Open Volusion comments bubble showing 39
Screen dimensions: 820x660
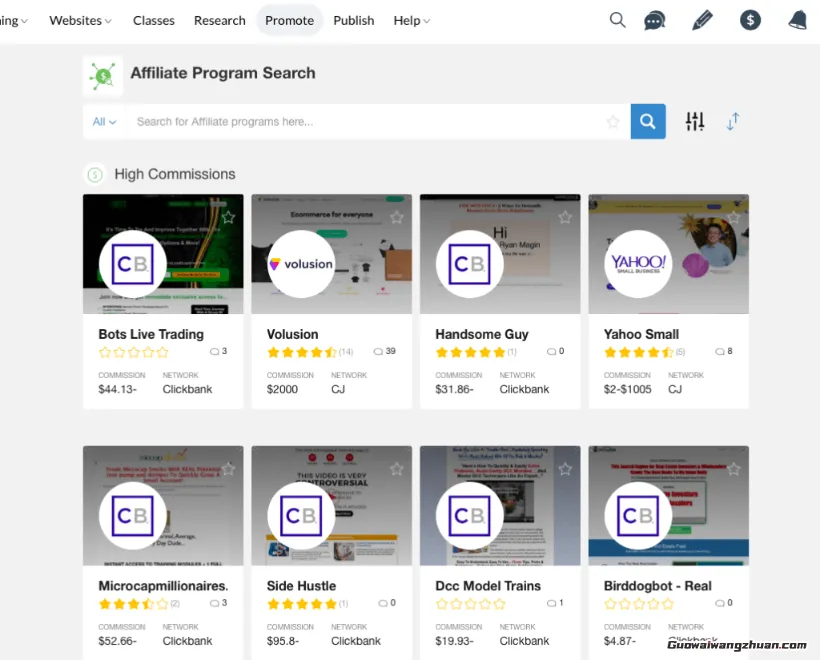tap(384, 351)
